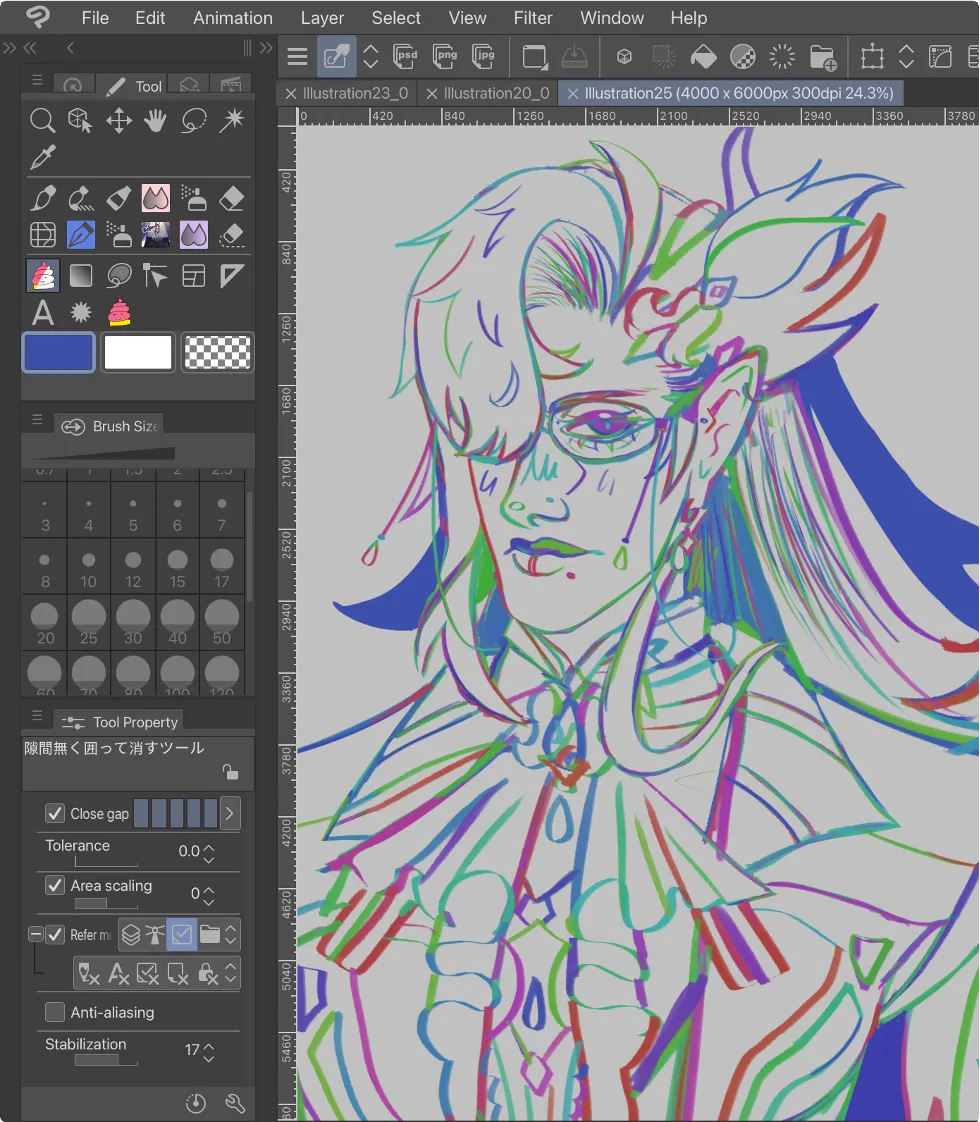980x1122 pixels.
Task: Click the Export PNG toolbar icon
Action: [444, 56]
